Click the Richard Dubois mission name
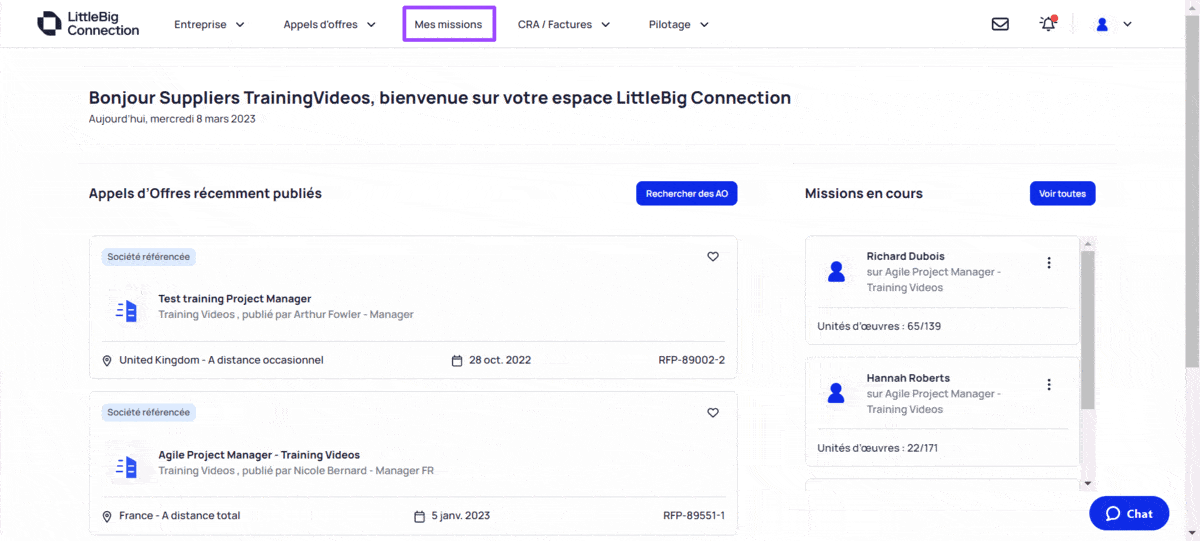1200x541 pixels. click(905, 256)
